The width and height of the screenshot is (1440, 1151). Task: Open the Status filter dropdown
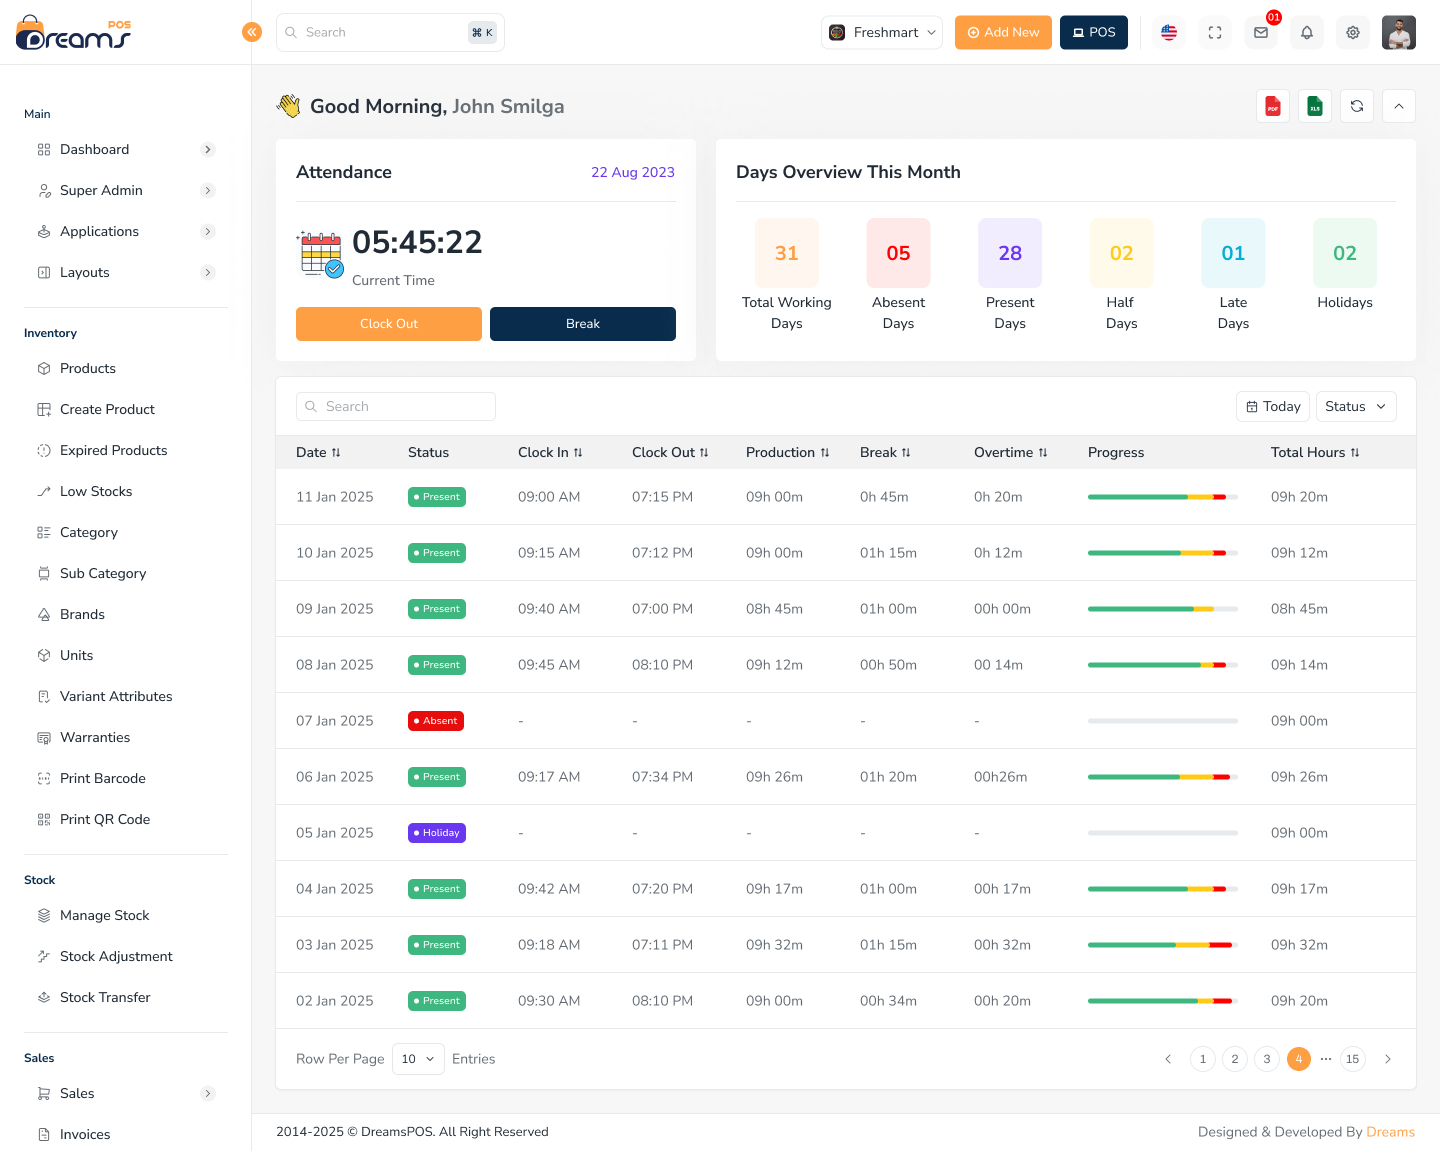point(1355,406)
